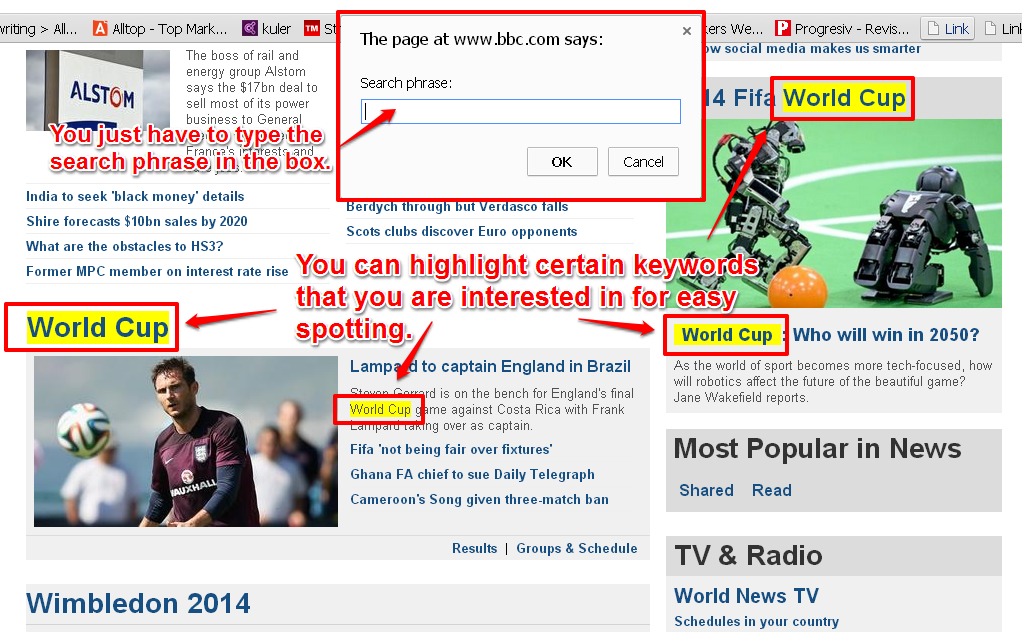The image size is (1022, 632).
Task: Open Ghana FA chief to sue Daily Telegraph
Action: [x=473, y=474]
